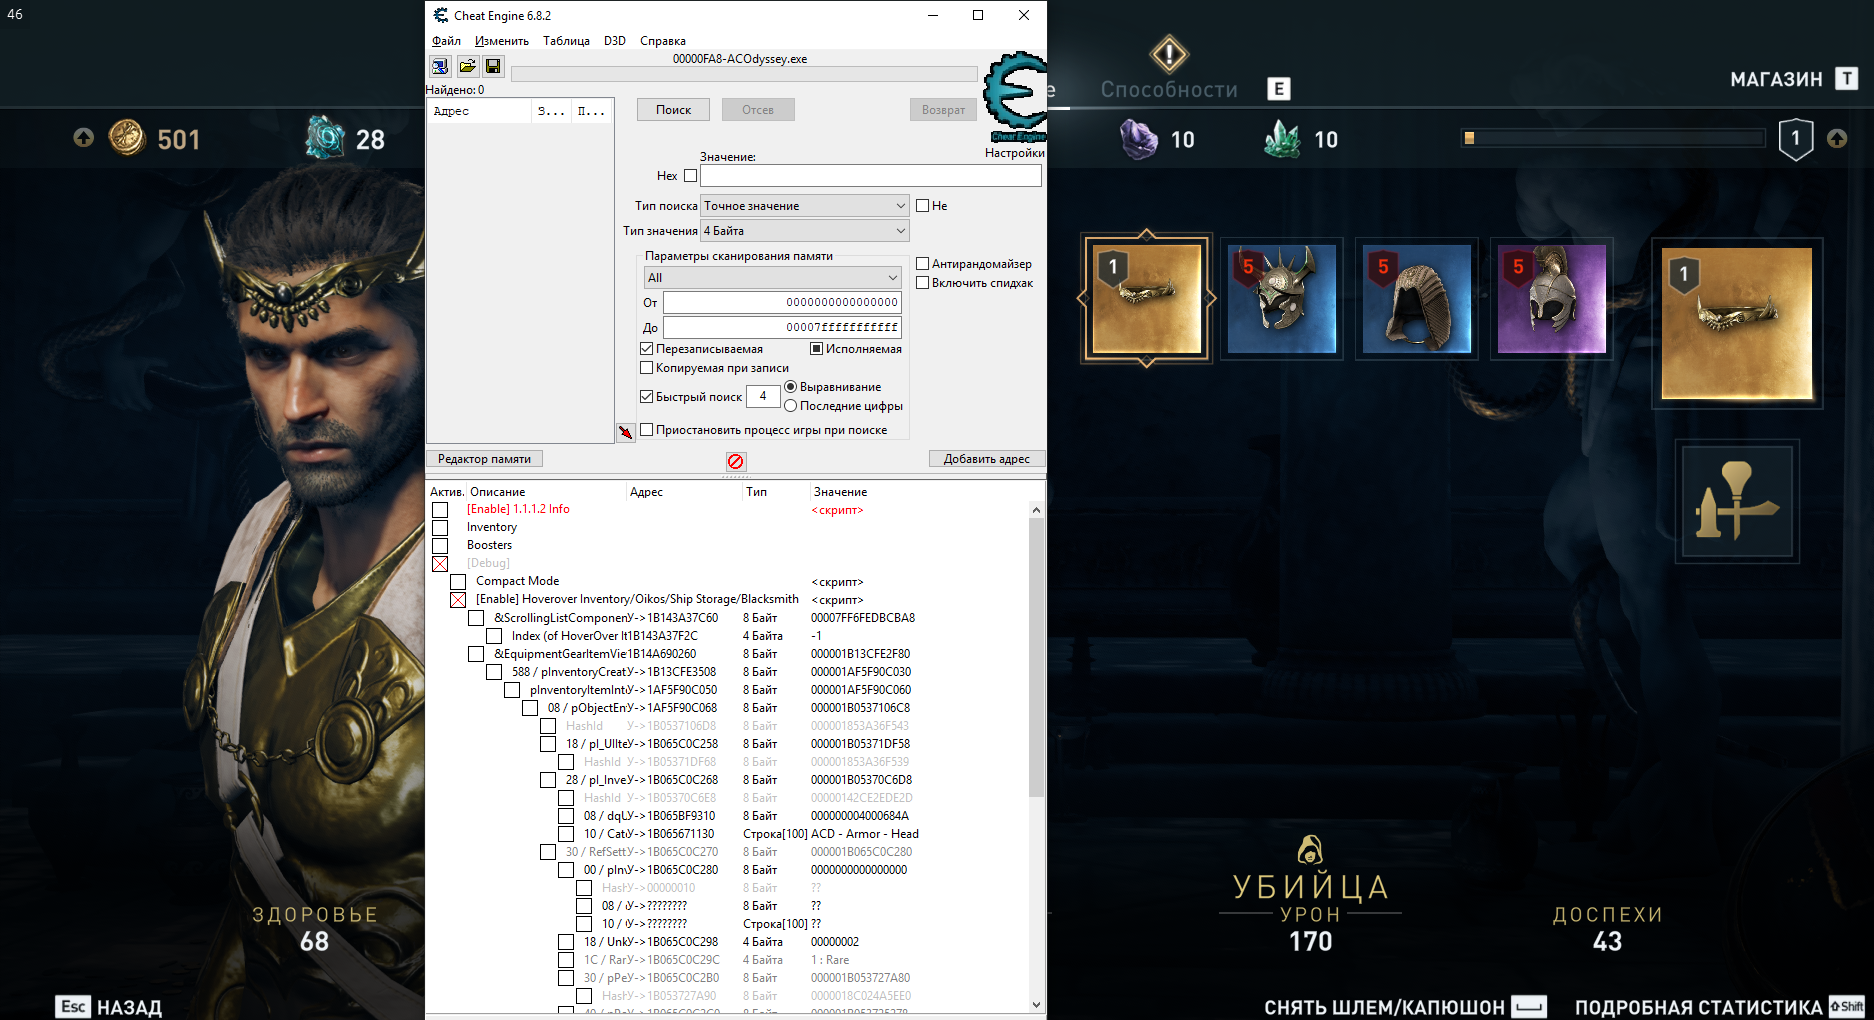Open the Тип значения dropdown
This screenshot has height=1020, width=1874.
804,231
